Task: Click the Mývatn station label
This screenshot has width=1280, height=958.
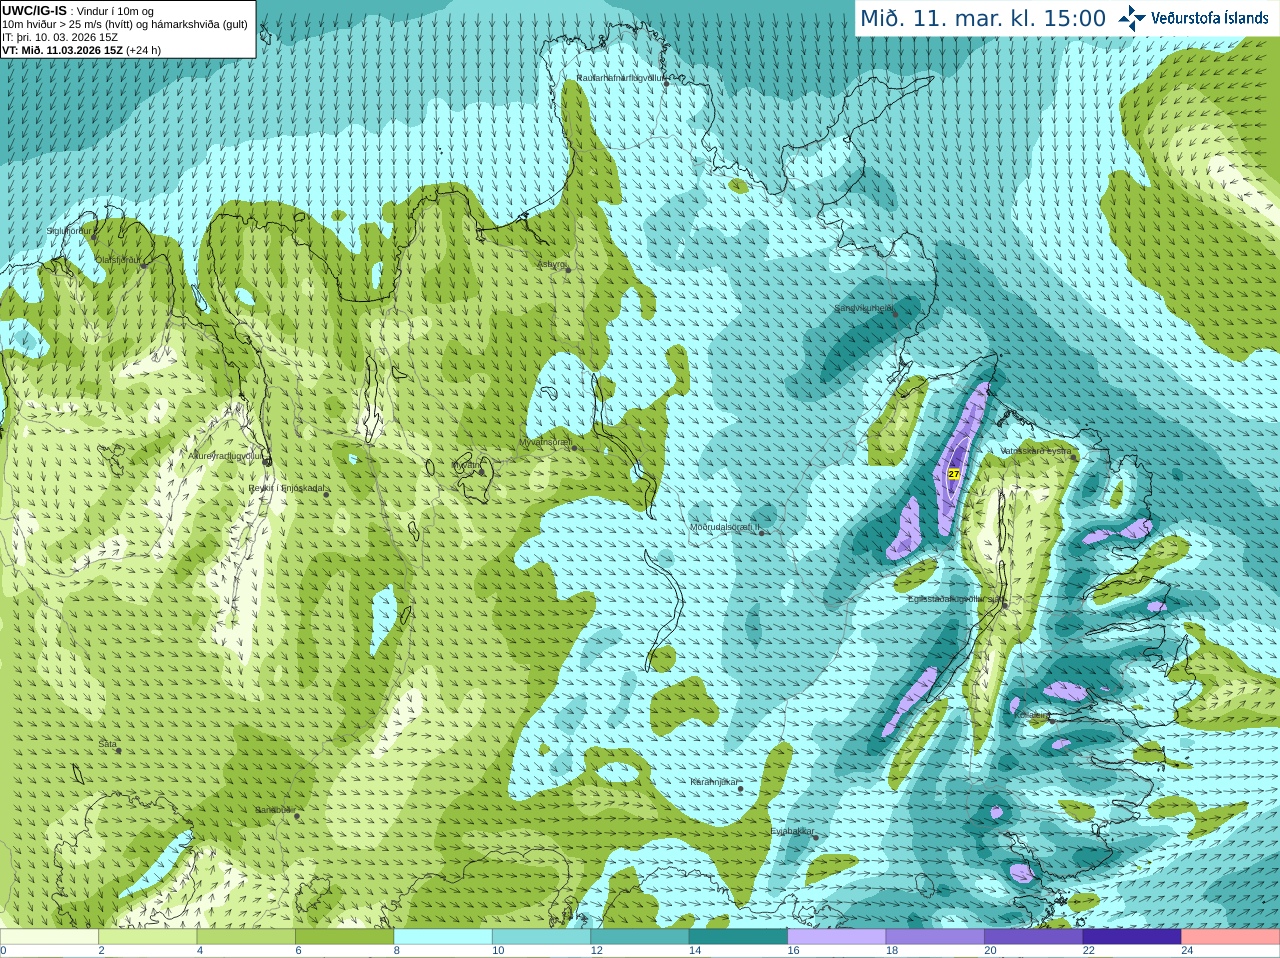Action: (x=466, y=465)
